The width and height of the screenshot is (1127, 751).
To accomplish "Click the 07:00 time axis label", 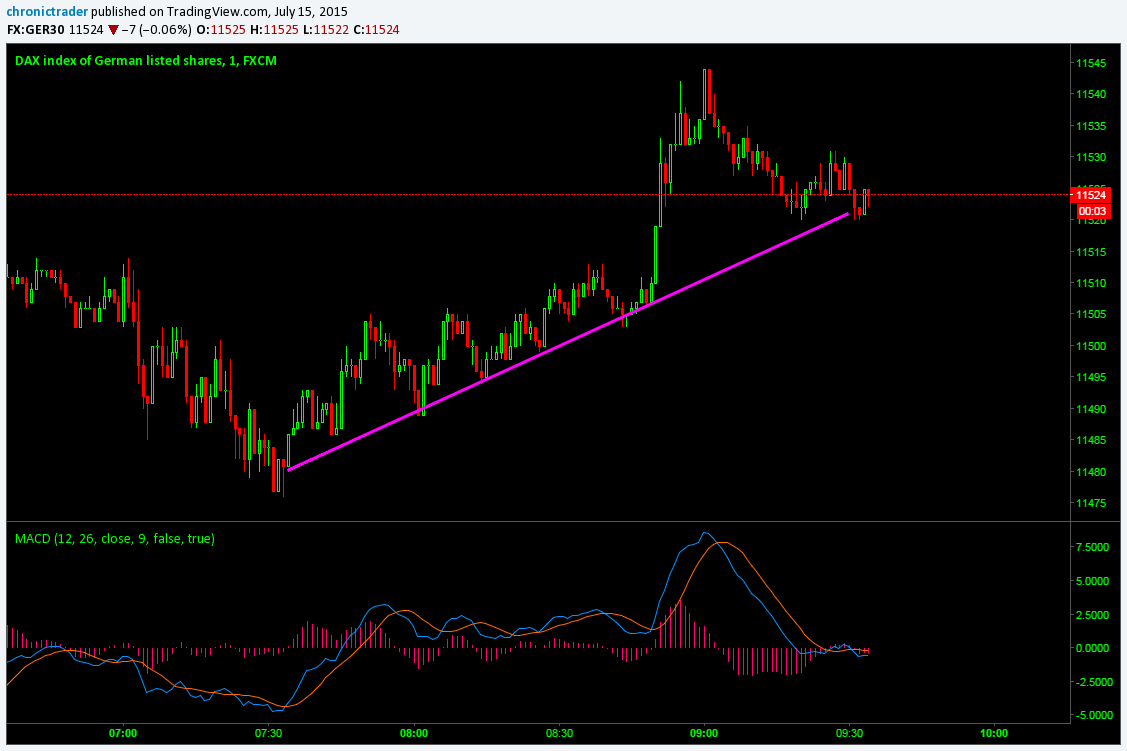I will (123, 733).
